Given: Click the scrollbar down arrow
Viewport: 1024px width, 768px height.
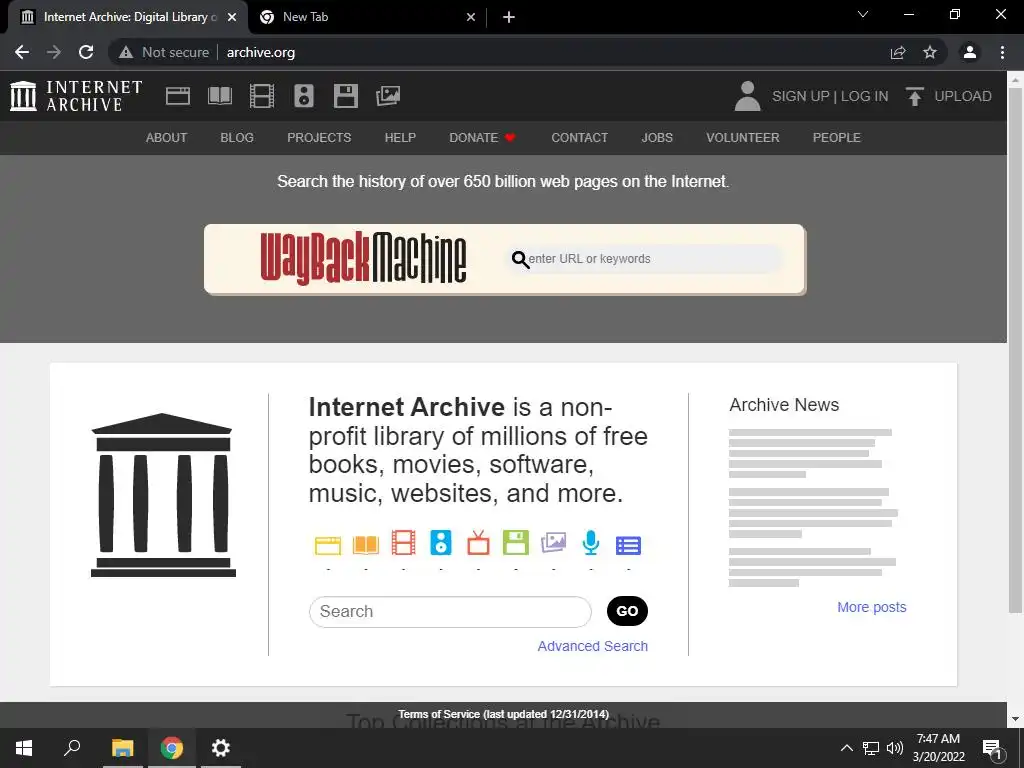Looking at the screenshot, I should click(x=1015, y=719).
